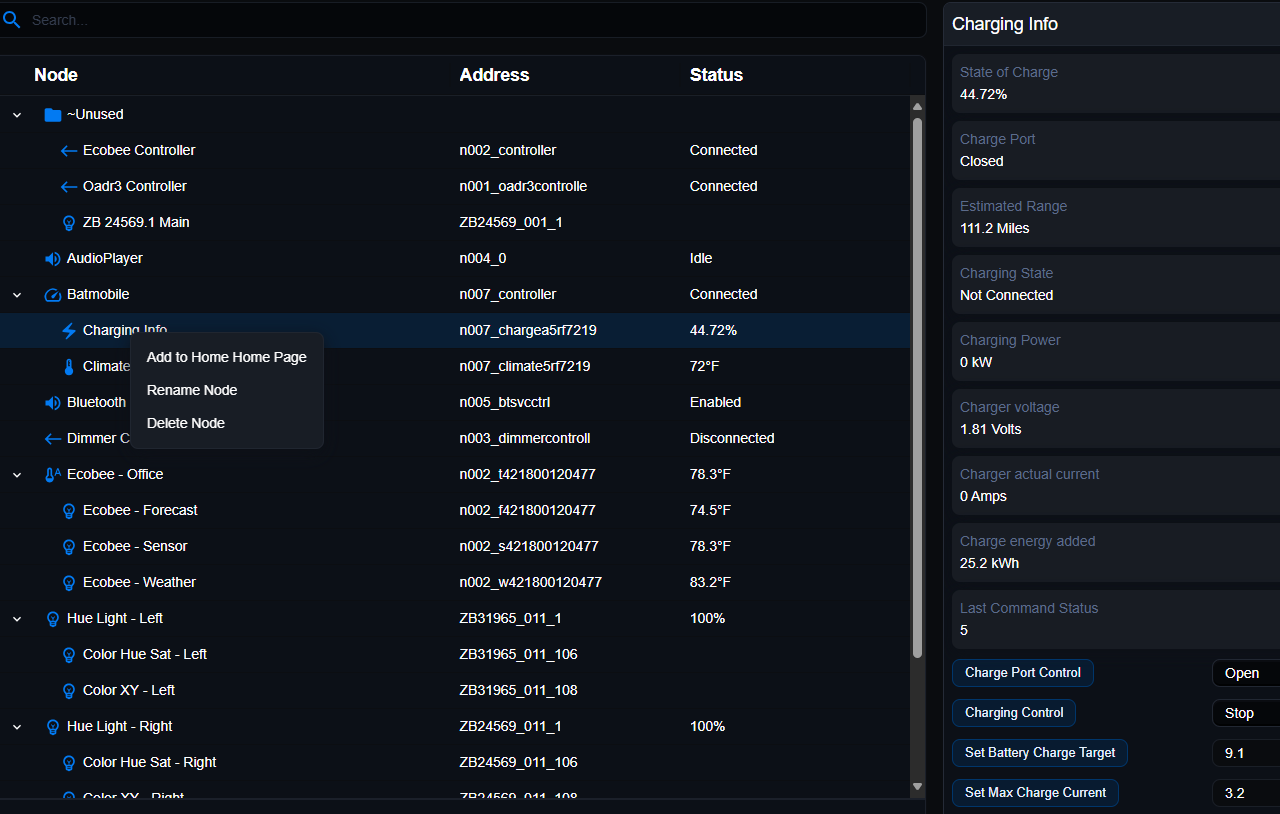Click the bulb icon for Hue Light - Right
This screenshot has width=1280, height=814.
tap(52, 726)
